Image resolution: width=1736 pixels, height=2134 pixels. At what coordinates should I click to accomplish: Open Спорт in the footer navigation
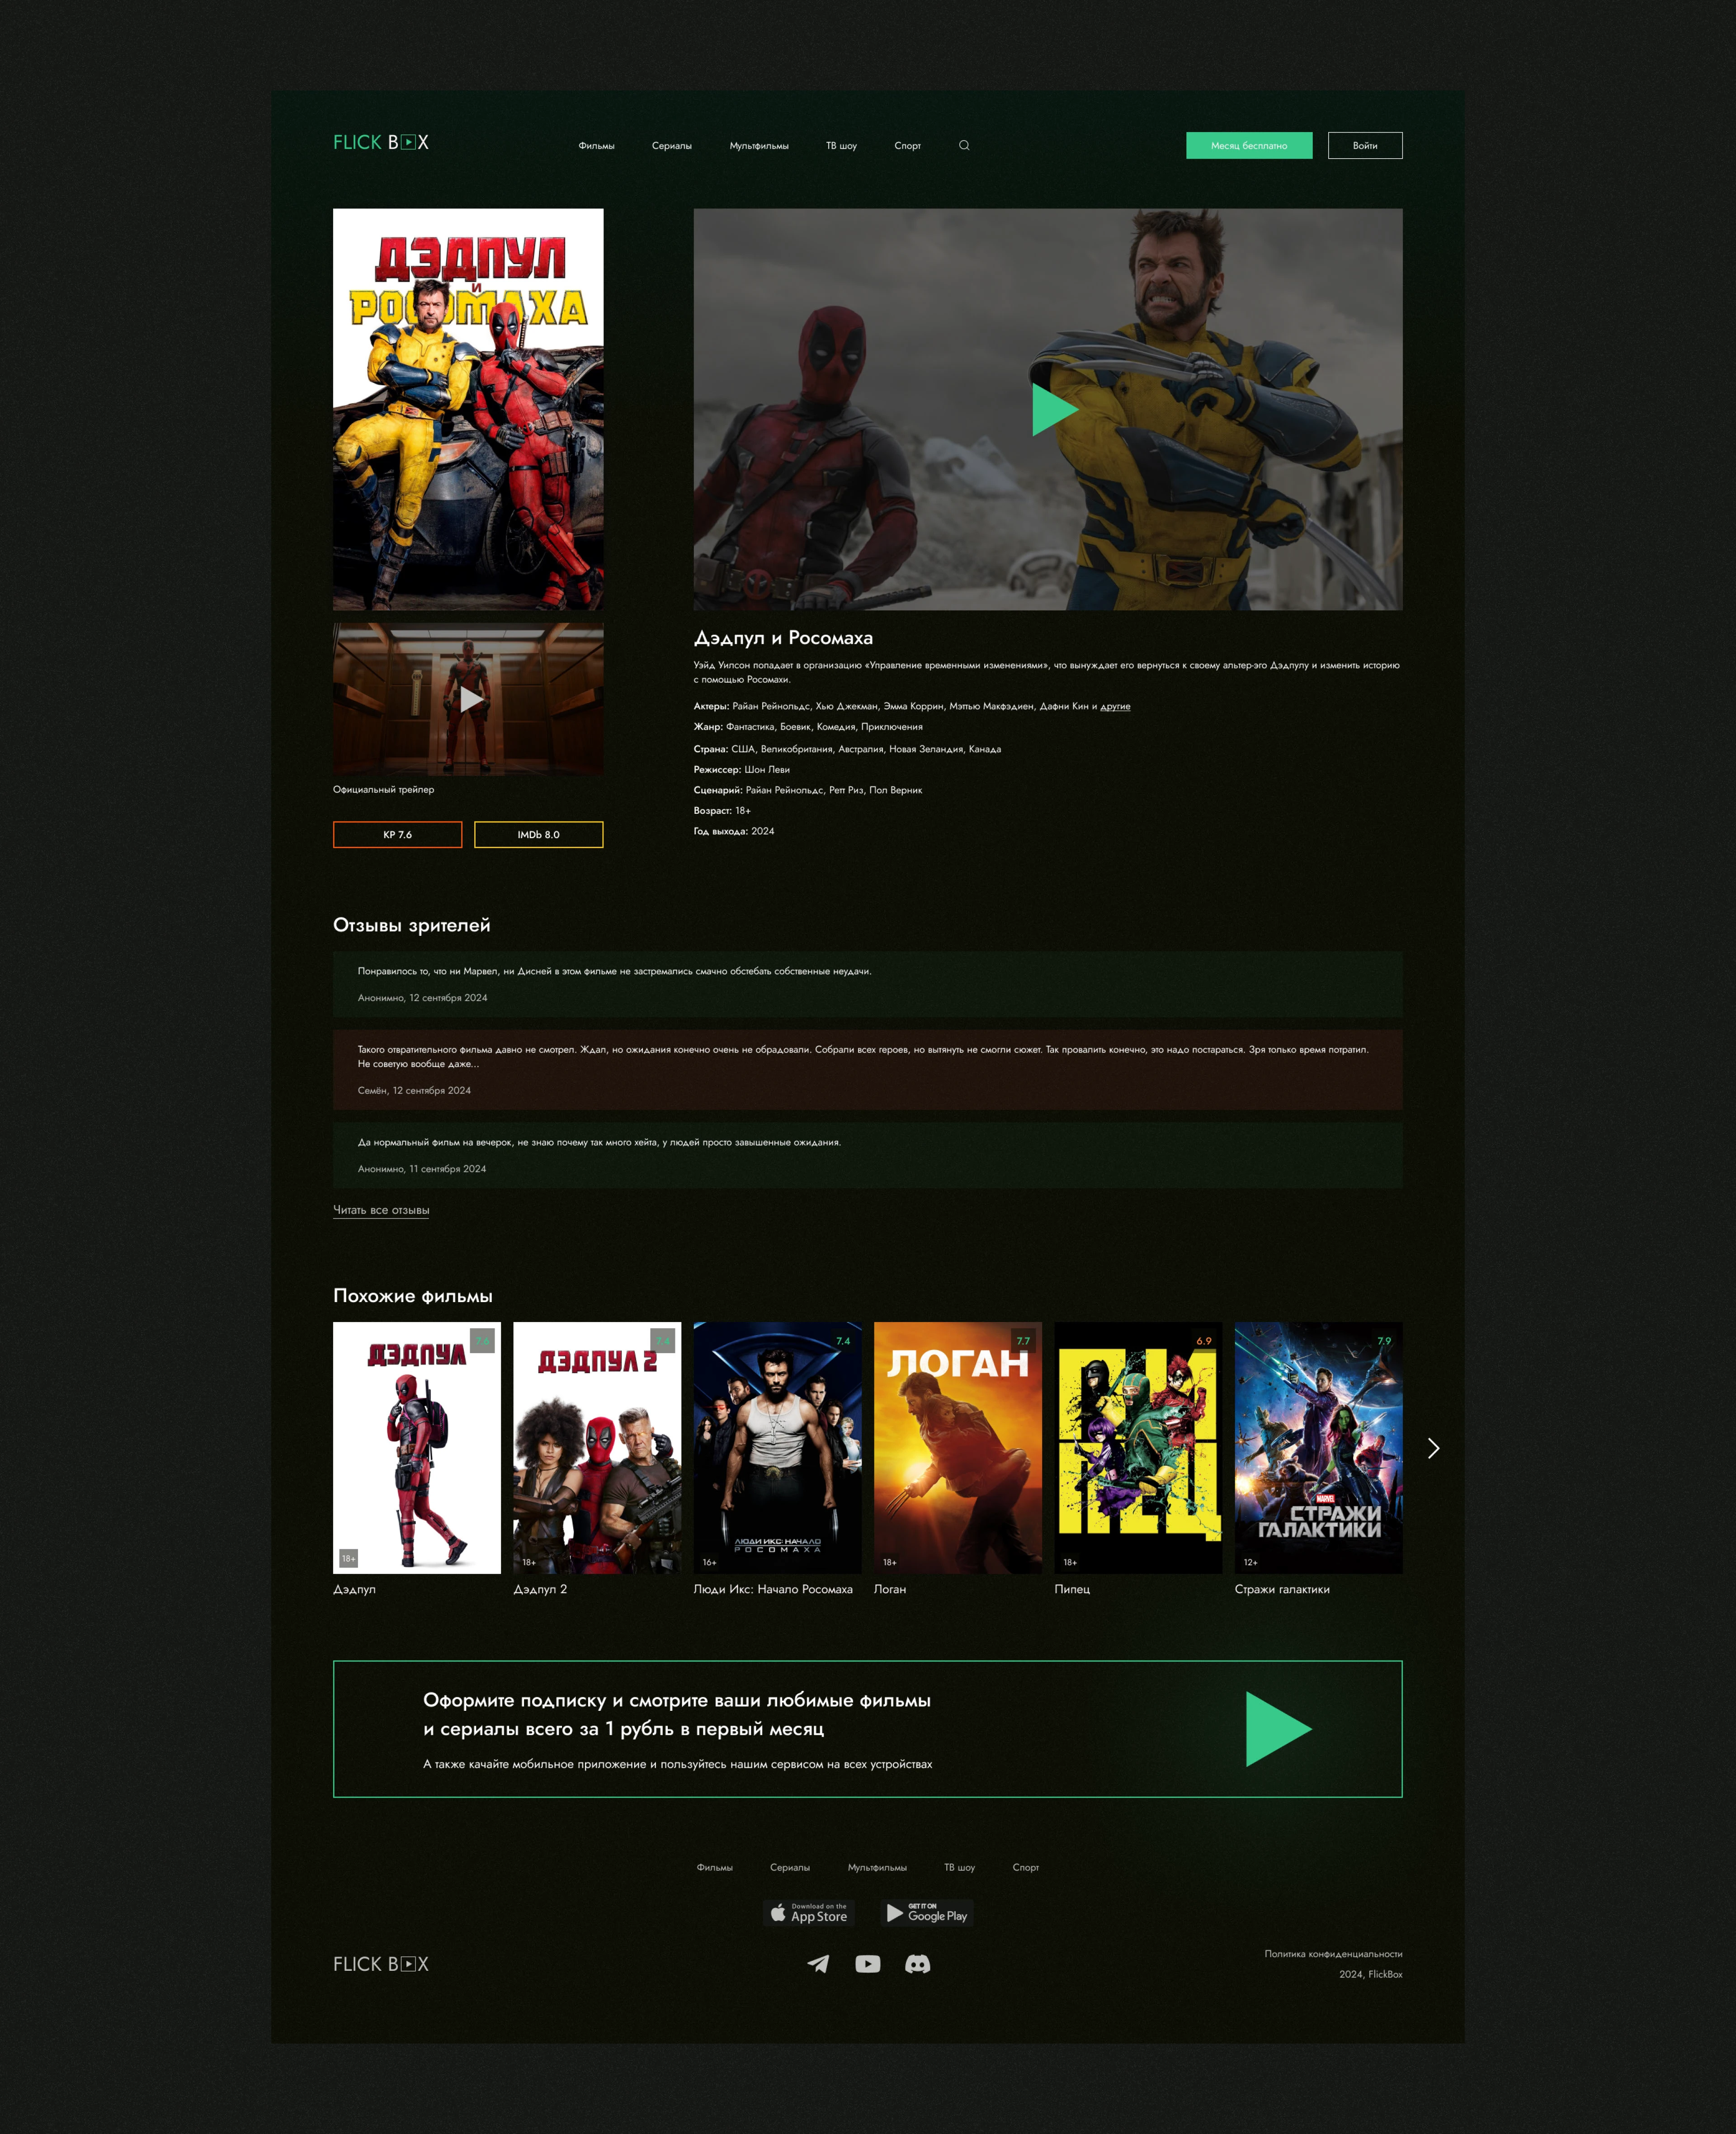(x=1026, y=1868)
